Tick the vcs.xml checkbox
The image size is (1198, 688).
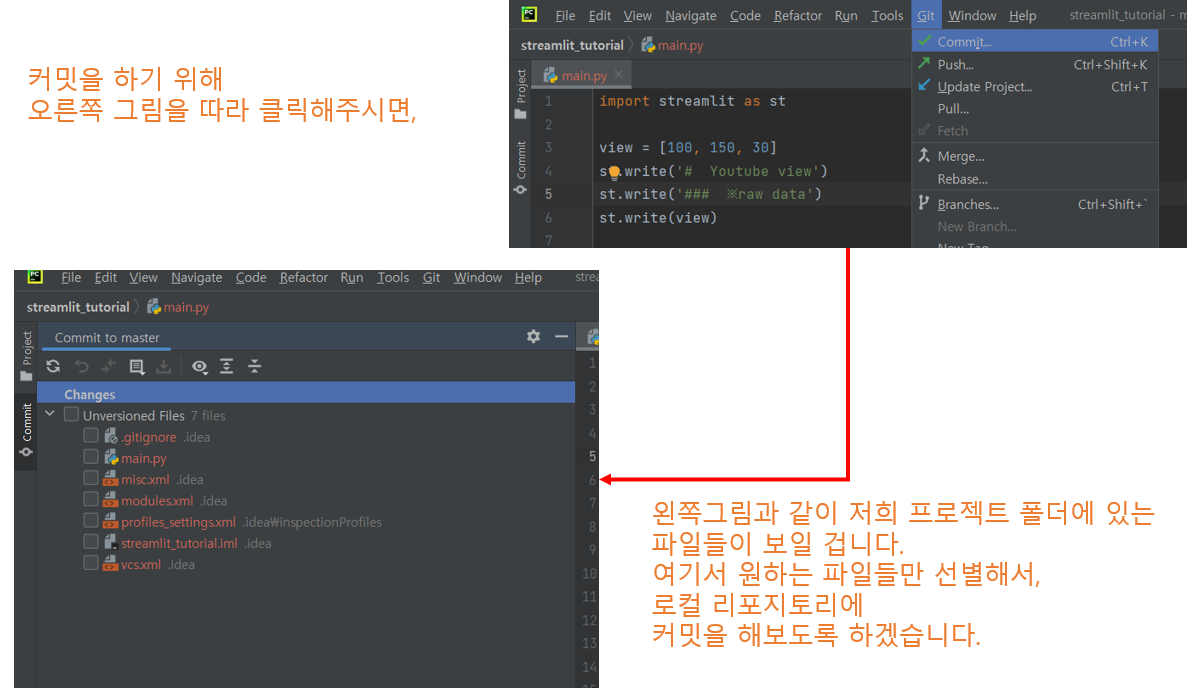coord(91,563)
